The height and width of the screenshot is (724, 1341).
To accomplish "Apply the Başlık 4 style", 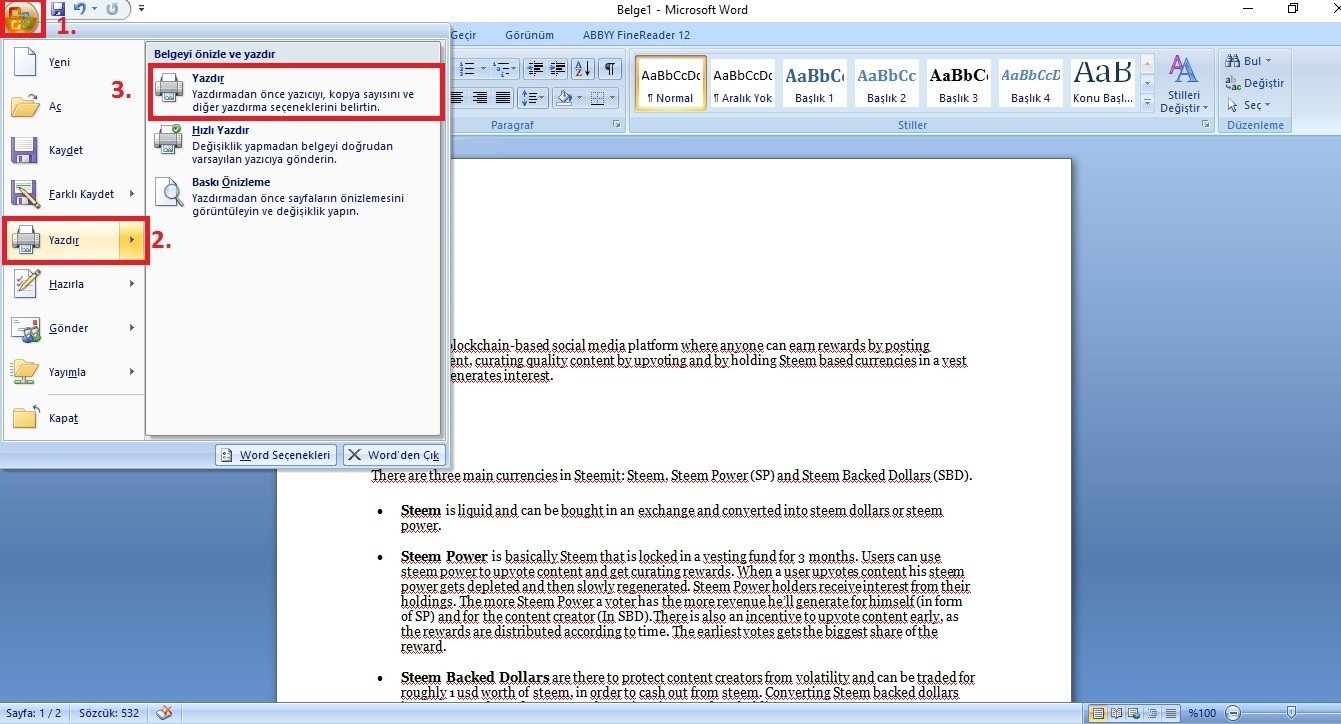I will [x=1031, y=83].
